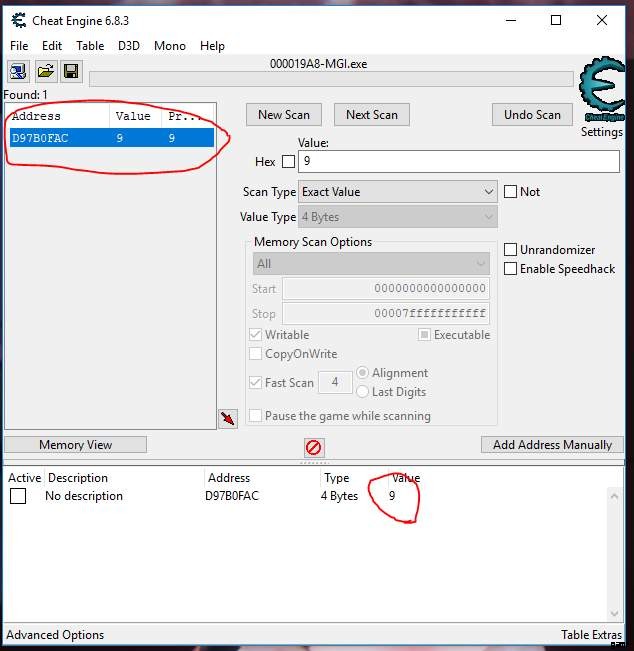
Task: Open the memory region All dropdown
Action: click(x=370, y=264)
